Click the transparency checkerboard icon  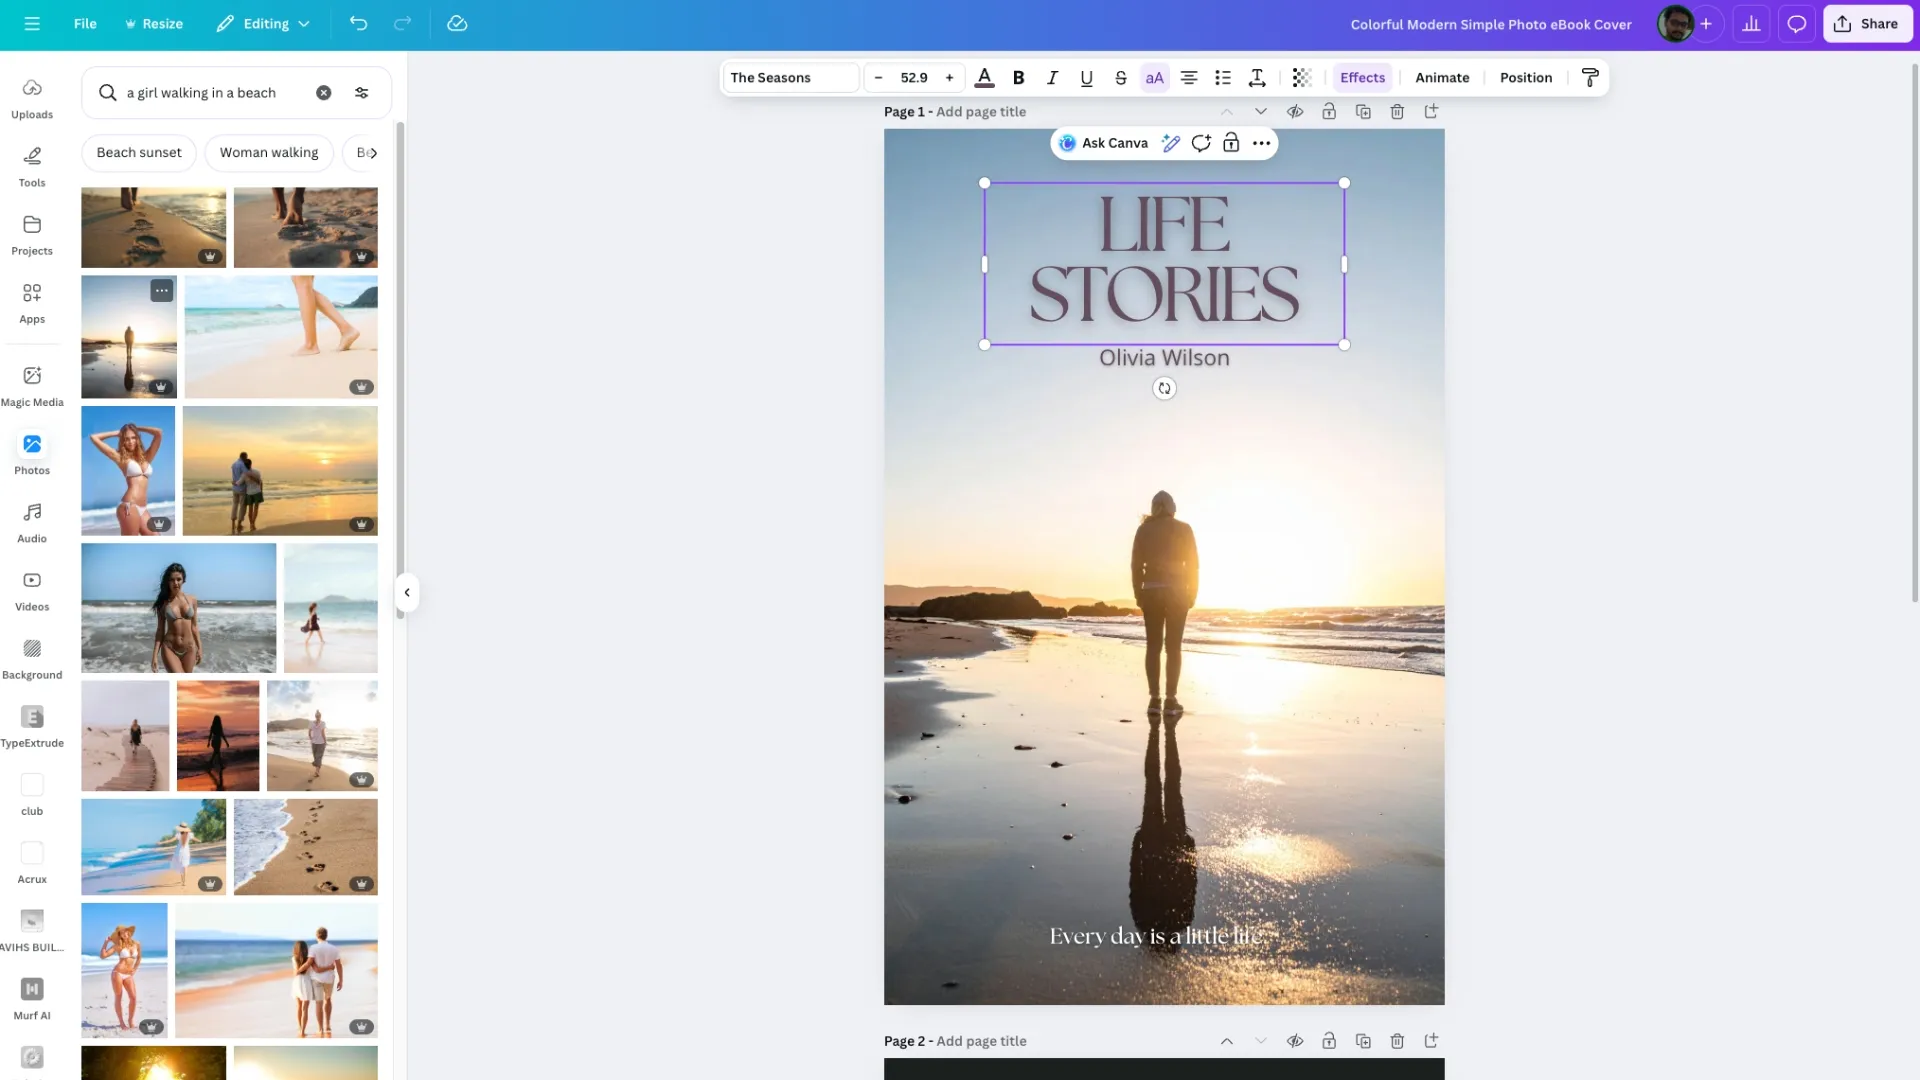(1301, 78)
